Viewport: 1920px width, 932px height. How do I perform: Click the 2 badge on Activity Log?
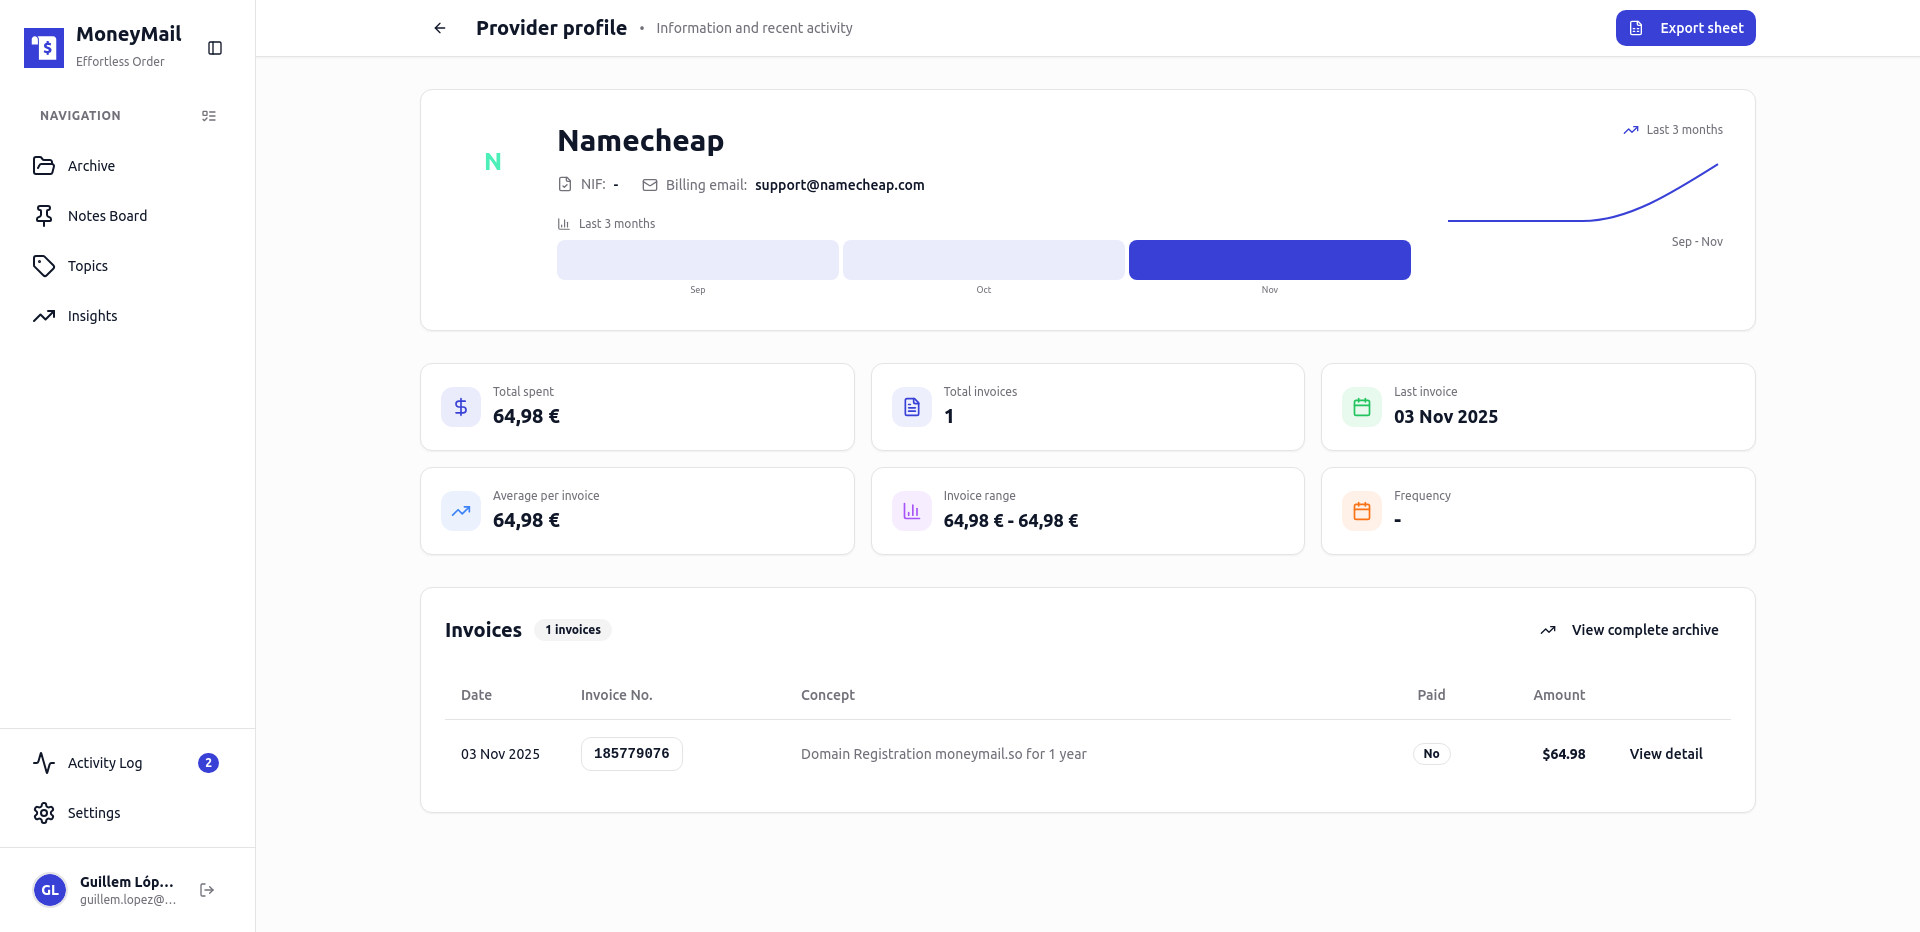(x=208, y=762)
